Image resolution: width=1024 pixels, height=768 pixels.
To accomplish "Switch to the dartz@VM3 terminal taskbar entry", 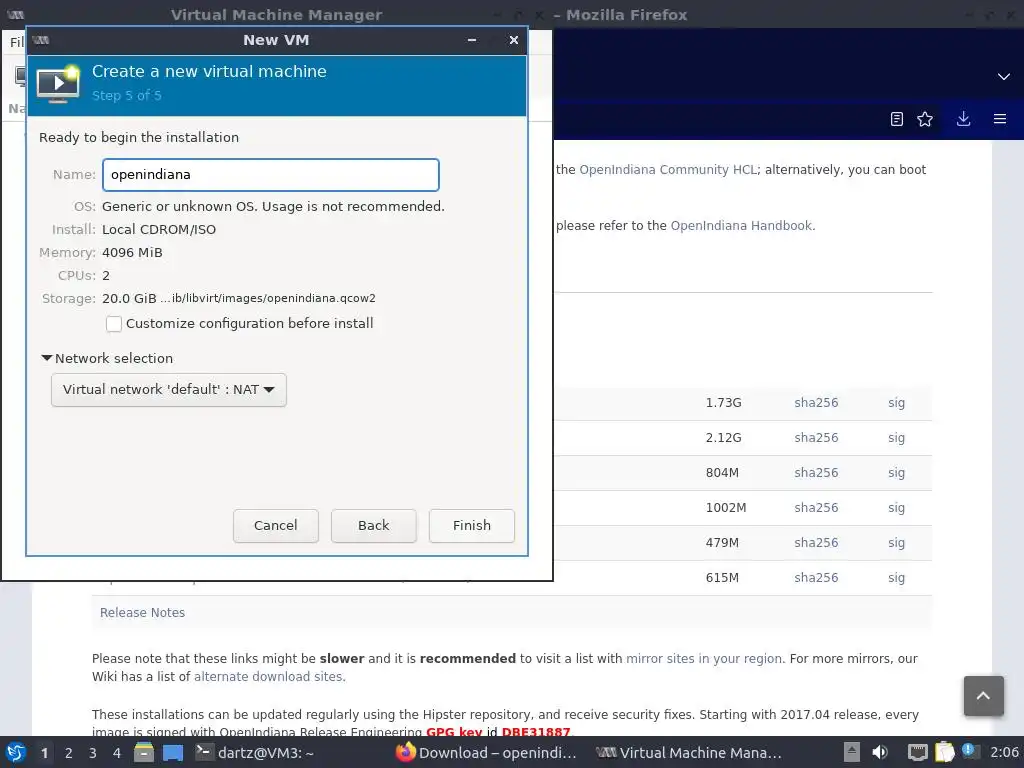I will [x=256, y=752].
